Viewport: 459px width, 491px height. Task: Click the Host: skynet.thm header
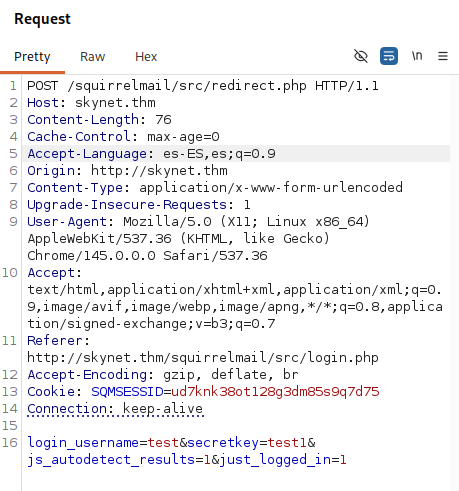point(91,103)
